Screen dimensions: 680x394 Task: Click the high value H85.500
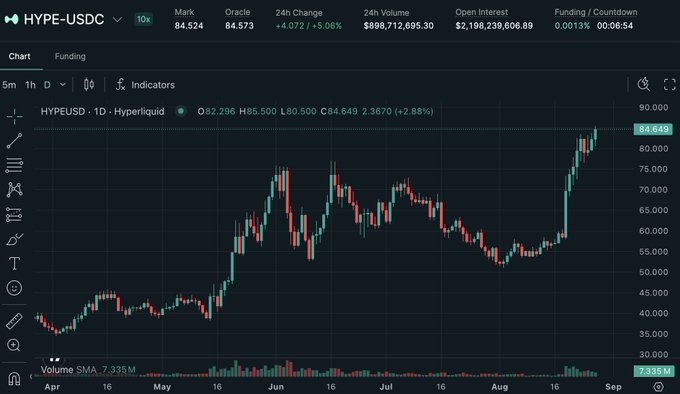[258, 111]
